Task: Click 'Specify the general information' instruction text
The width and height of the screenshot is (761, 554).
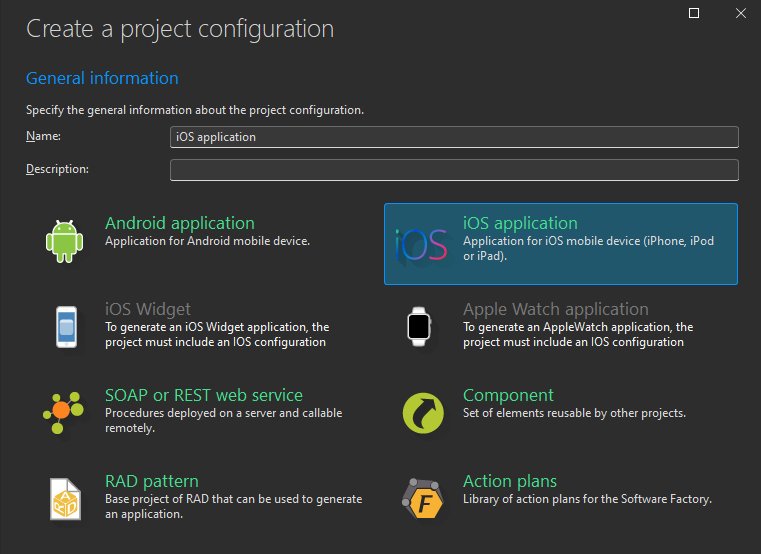Action: tap(195, 110)
